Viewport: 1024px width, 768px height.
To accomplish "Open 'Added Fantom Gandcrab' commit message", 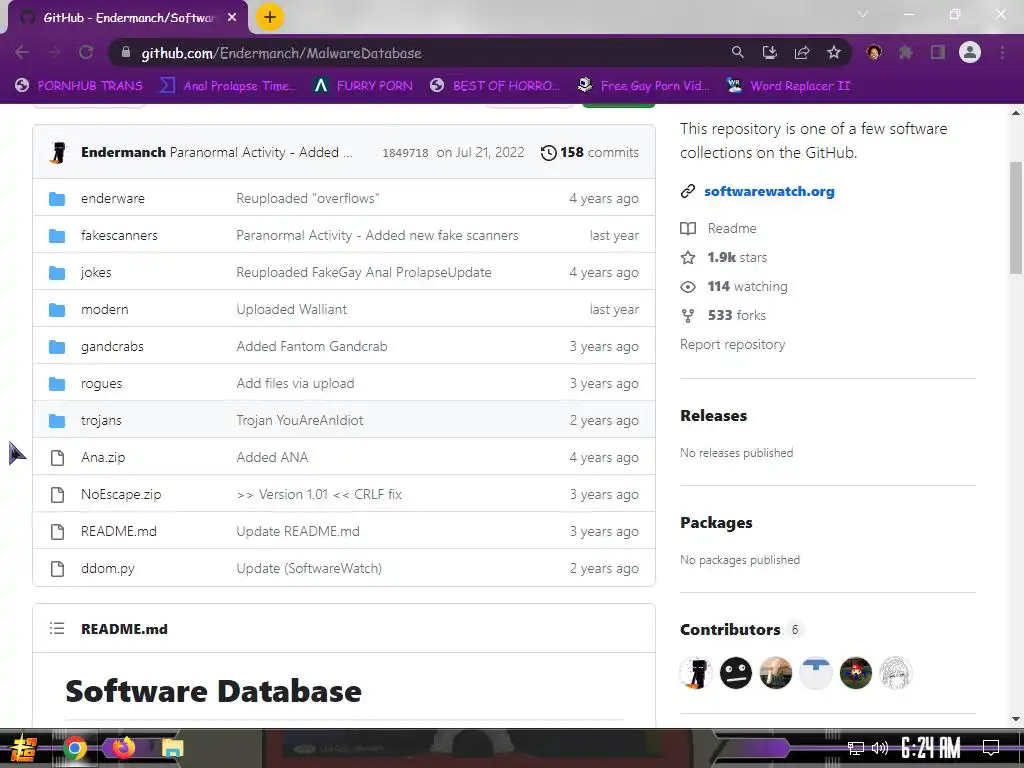I will pyautogui.click(x=312, y=346).
